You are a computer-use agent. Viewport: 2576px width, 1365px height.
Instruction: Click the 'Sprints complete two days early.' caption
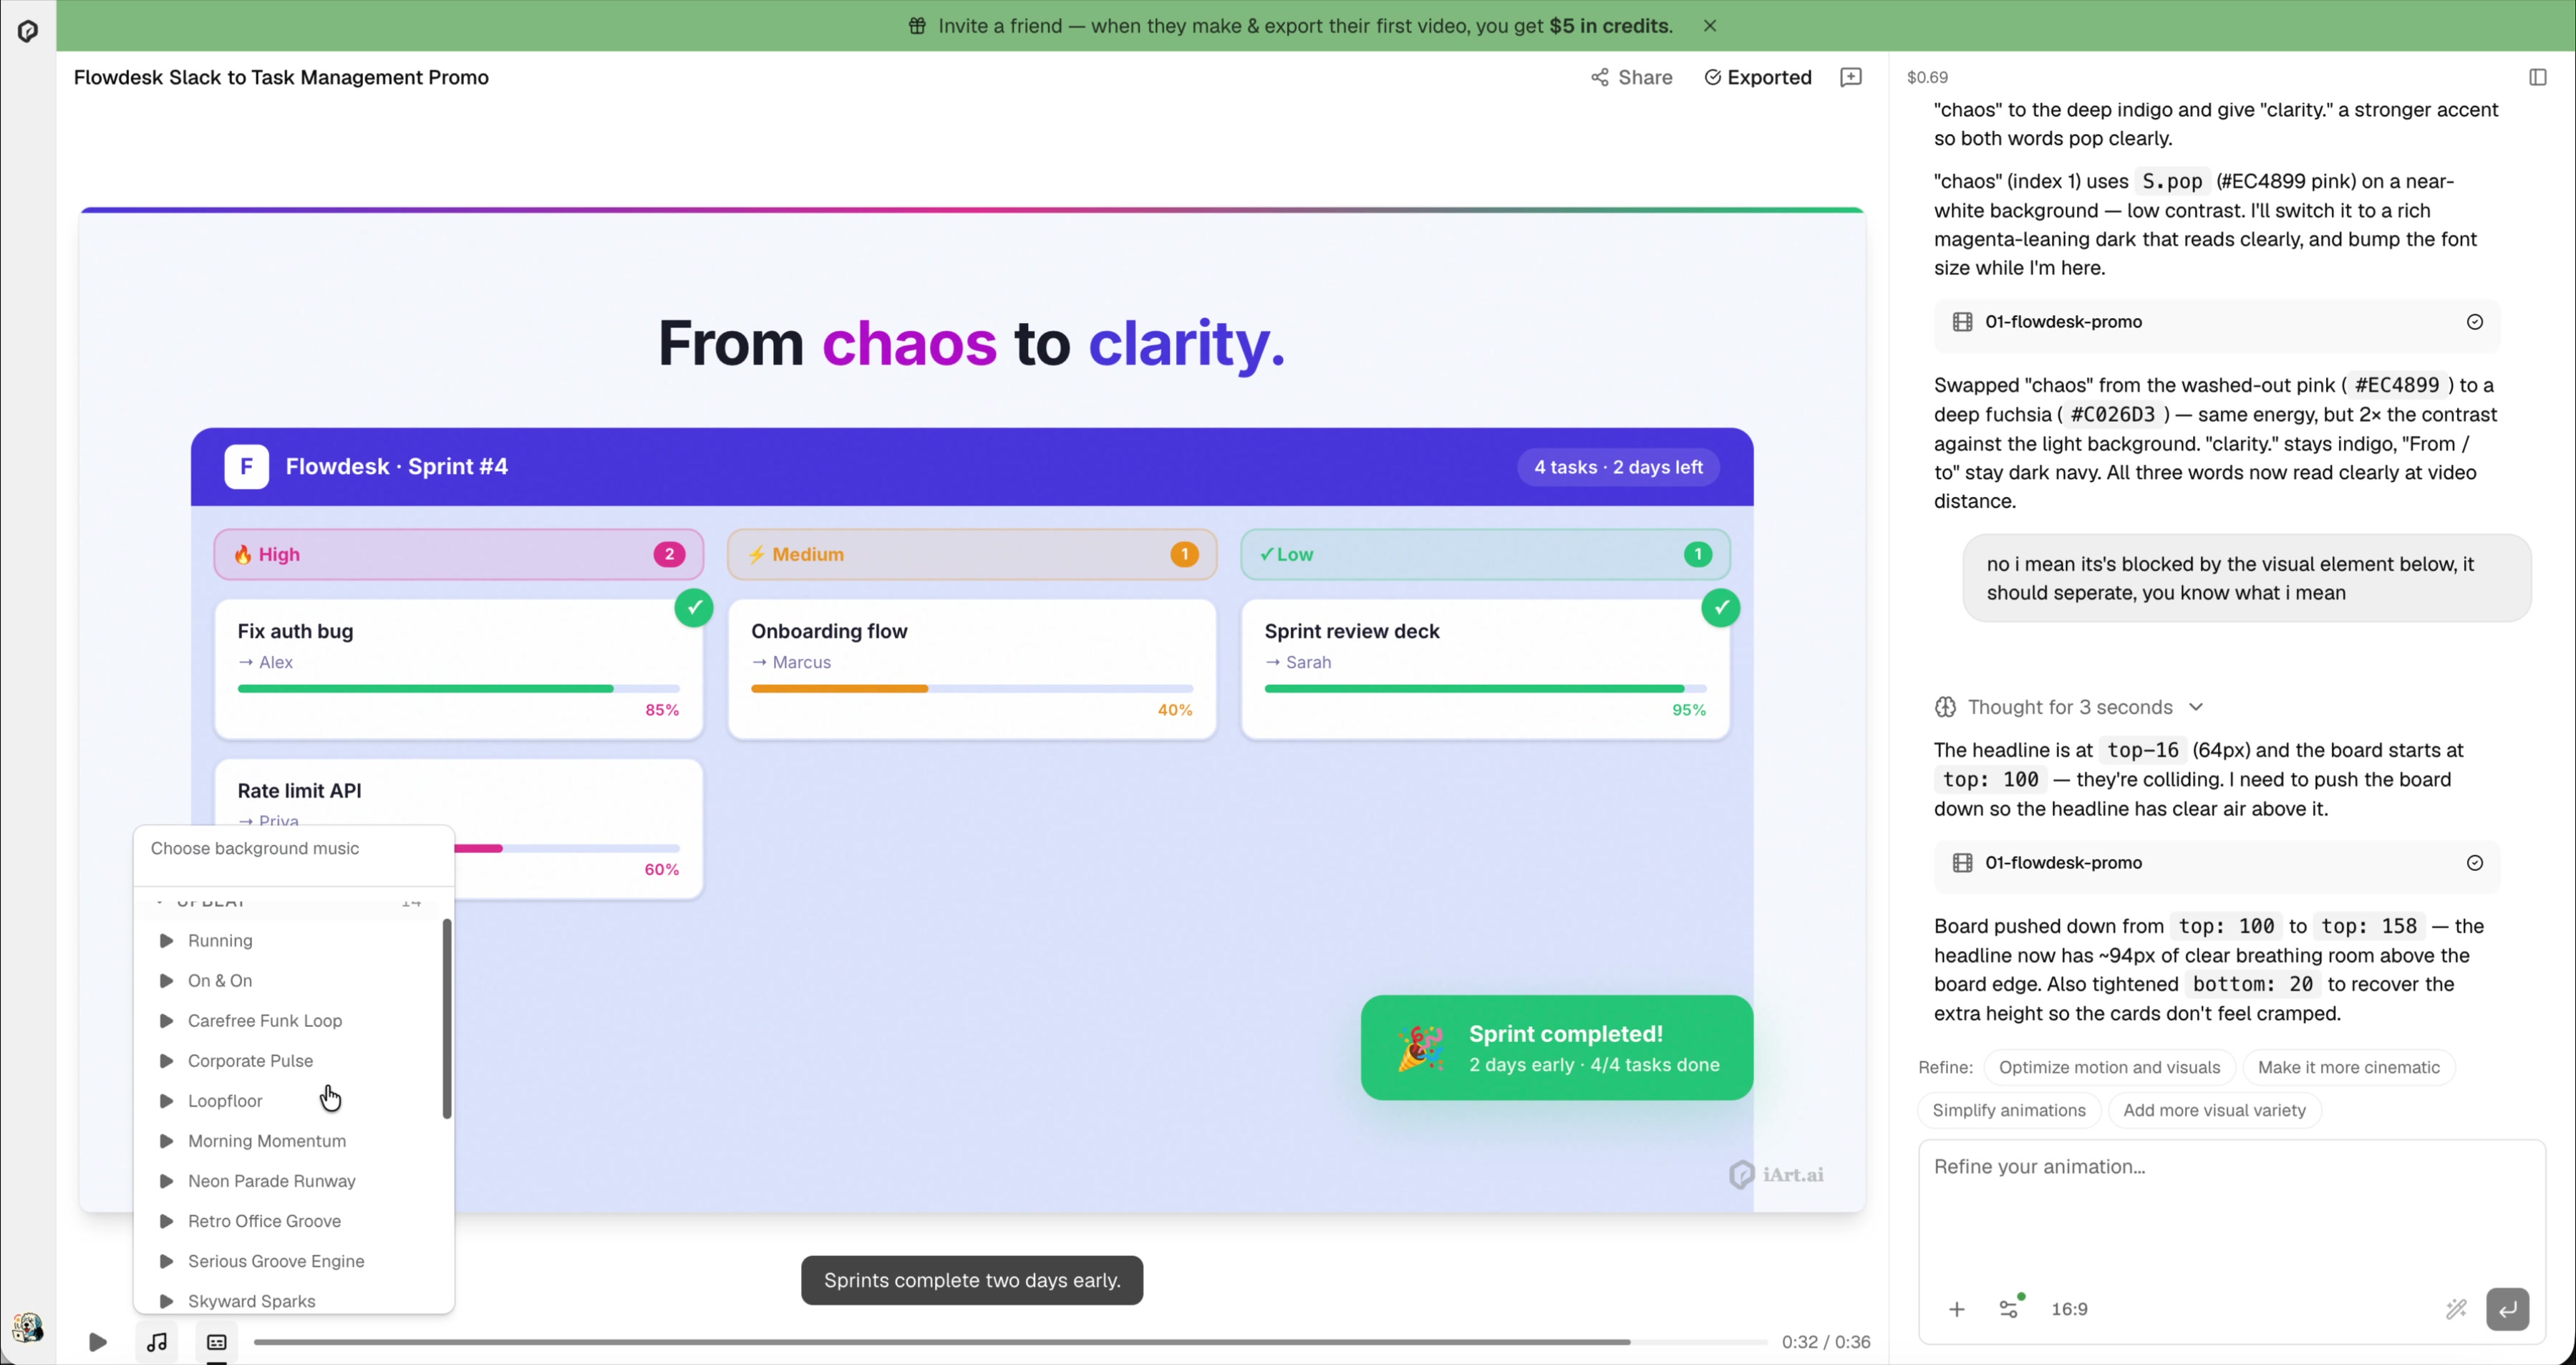pos(972,1280)
